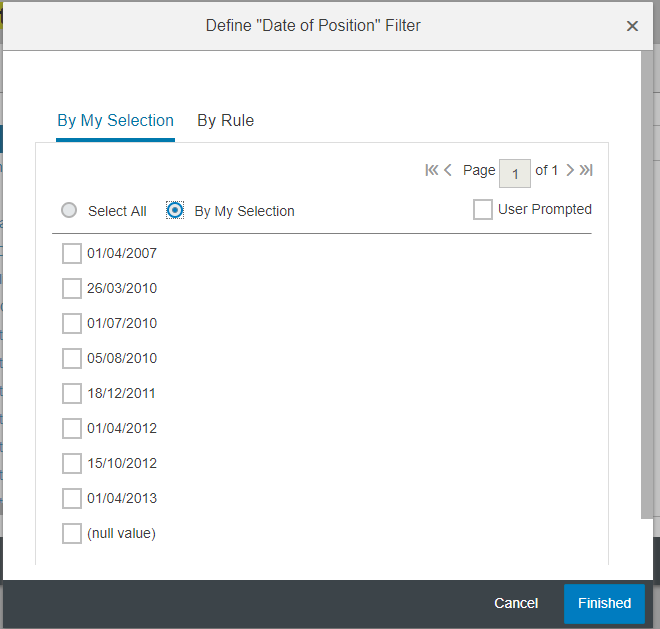Choose the By My Selection radio button
This screenshot has width=660, height=629.
tap(175, 210)
